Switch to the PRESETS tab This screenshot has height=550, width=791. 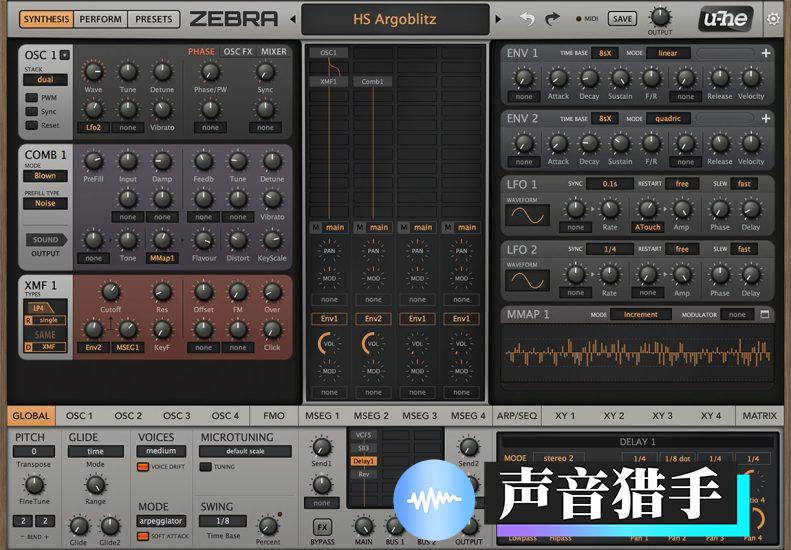153,19
